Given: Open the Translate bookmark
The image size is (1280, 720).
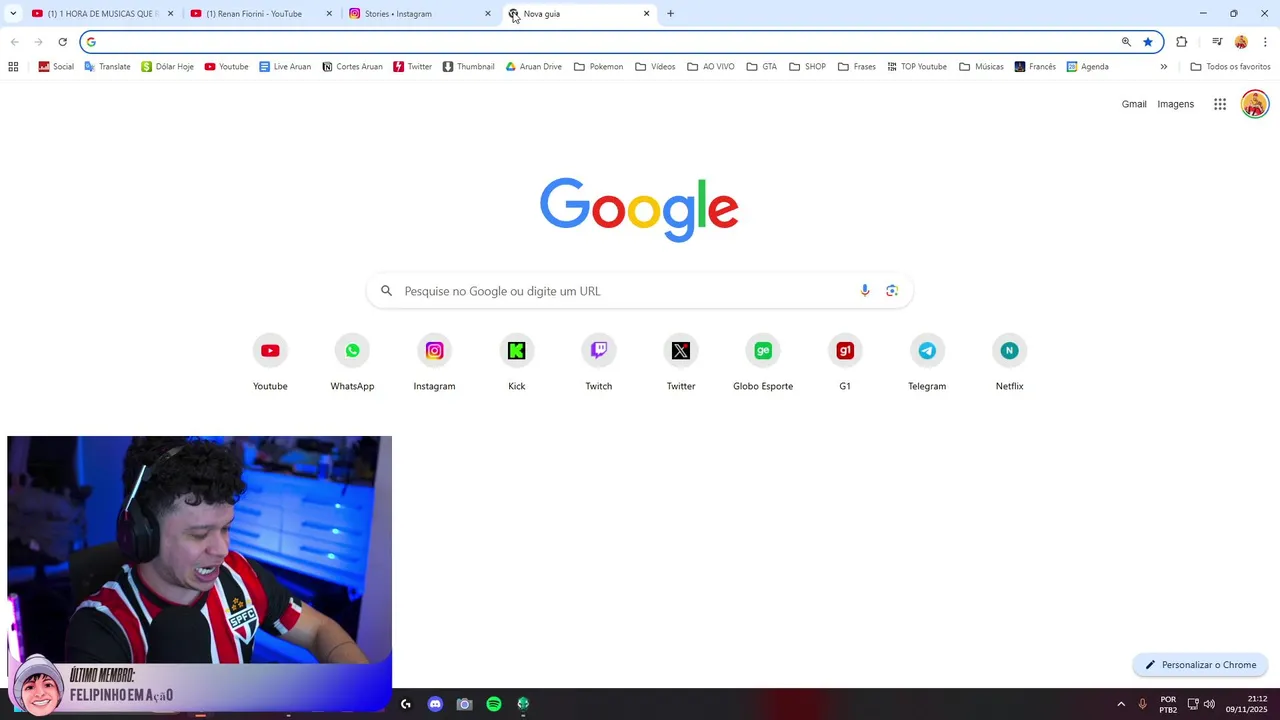Looking at the screenshot, I should [107, 67].
